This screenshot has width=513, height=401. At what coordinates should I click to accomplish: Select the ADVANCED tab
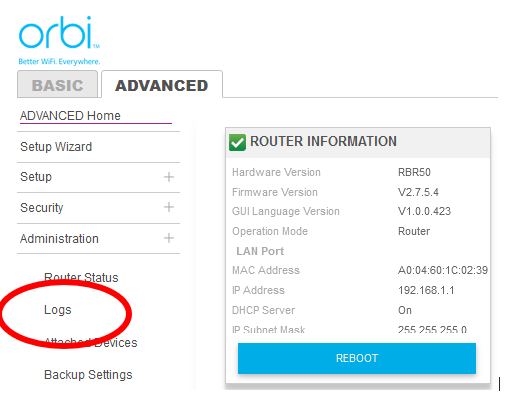click(162, 84)
